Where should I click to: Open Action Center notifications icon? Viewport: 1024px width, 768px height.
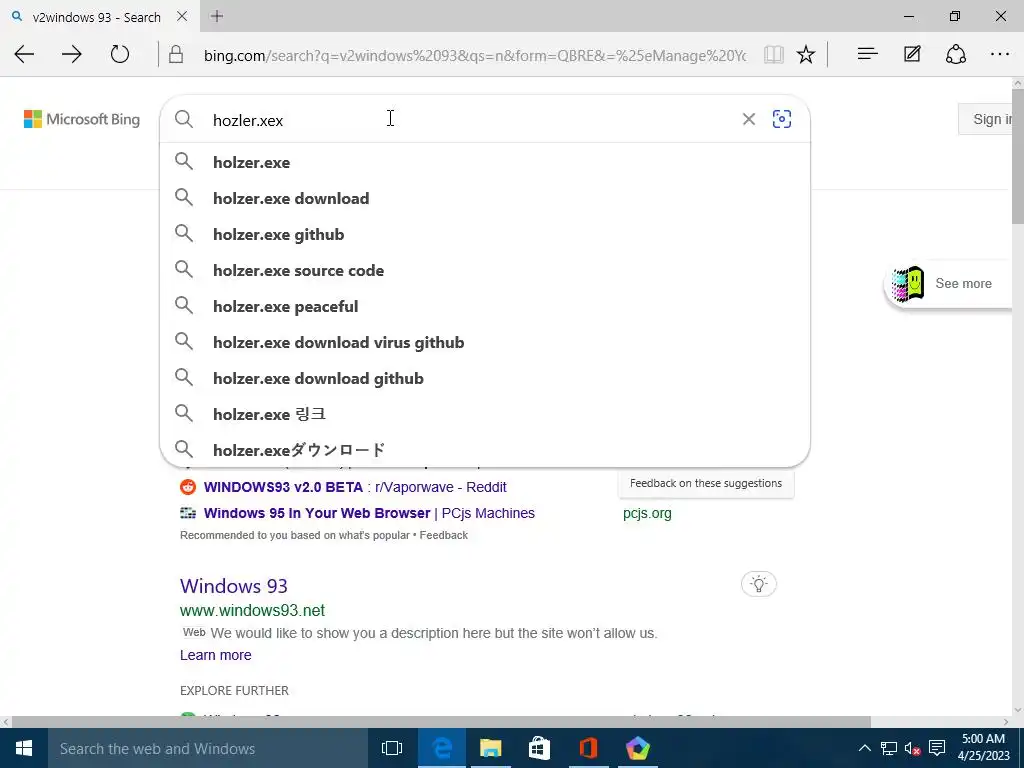coord(937,748)
